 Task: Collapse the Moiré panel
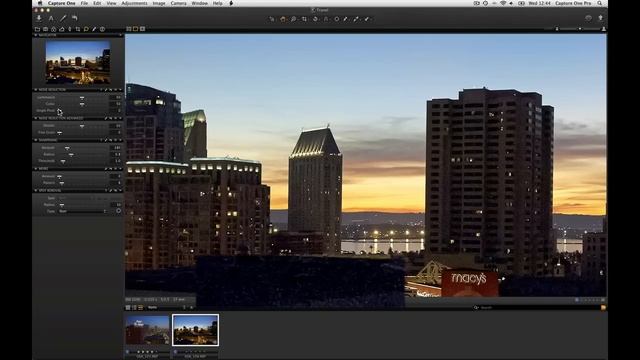point(36,169)
